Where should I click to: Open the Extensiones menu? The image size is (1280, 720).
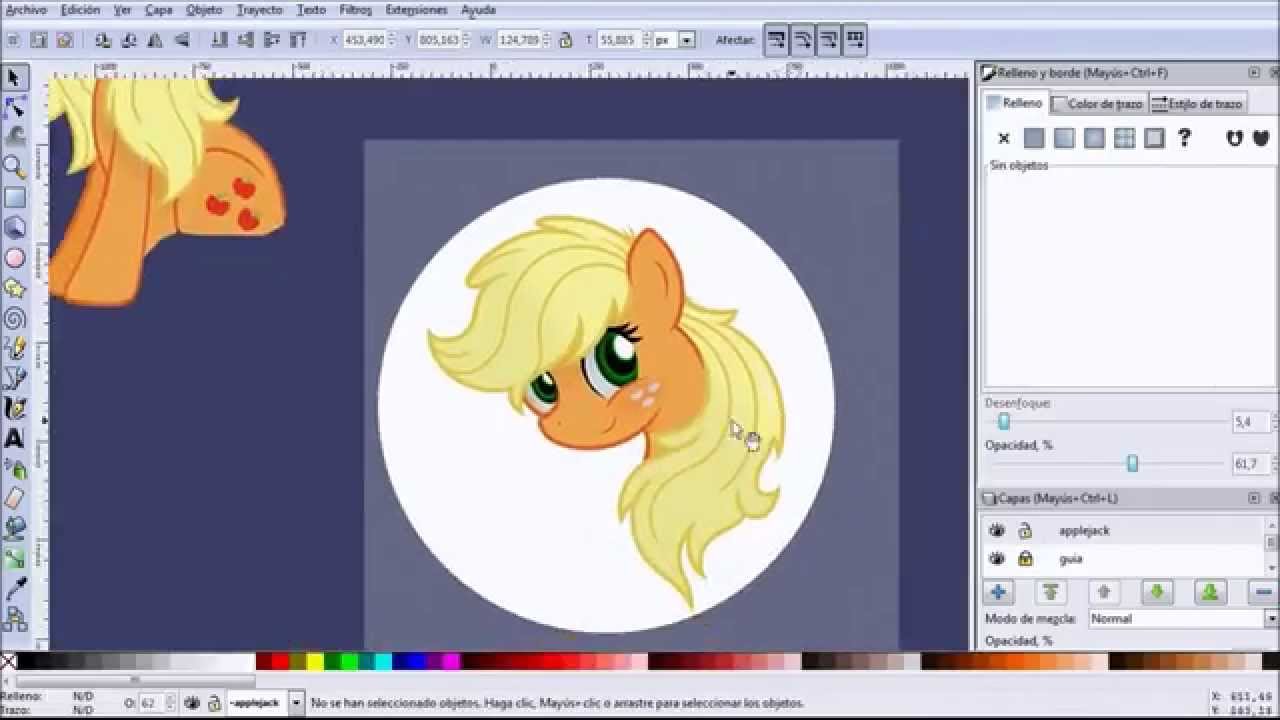pos(417,10)
